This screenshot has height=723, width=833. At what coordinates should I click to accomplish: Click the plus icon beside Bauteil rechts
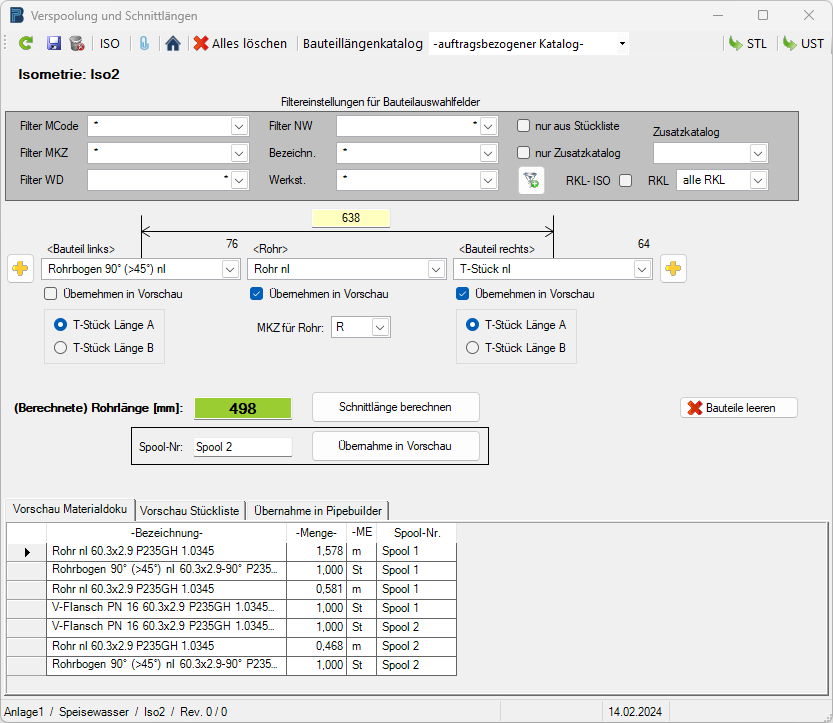pyautogui.click(x=673, y=269)
